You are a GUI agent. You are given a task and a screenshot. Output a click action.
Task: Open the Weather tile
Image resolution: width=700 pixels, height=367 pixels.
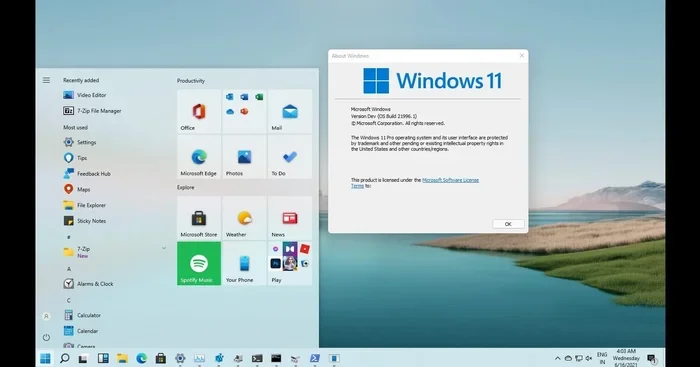[244, 218]
